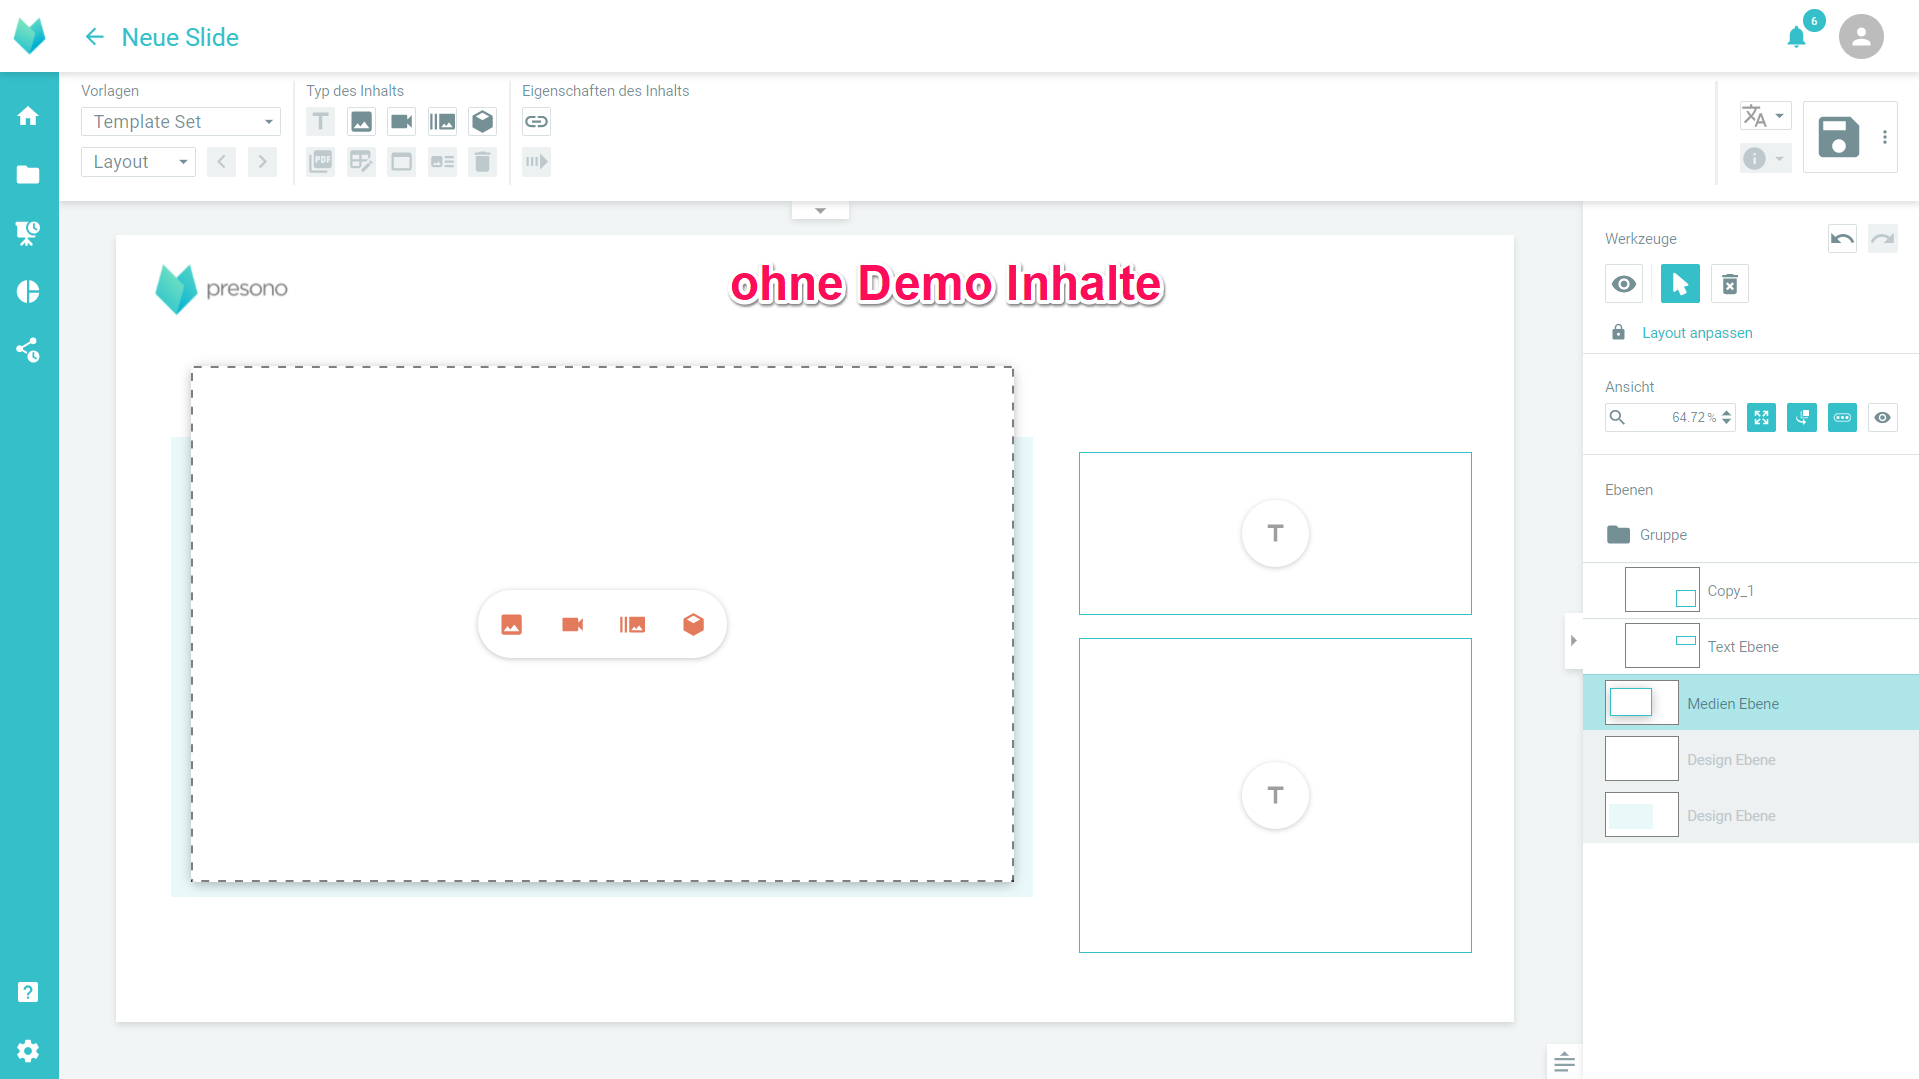Activate the selection pointer tool
The height and width of the screenshot is (1079, 1919).
(1679, 284)
